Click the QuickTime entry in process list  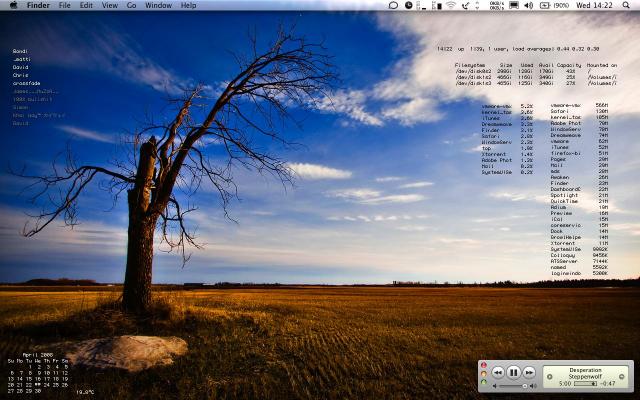tap(564, 201)
